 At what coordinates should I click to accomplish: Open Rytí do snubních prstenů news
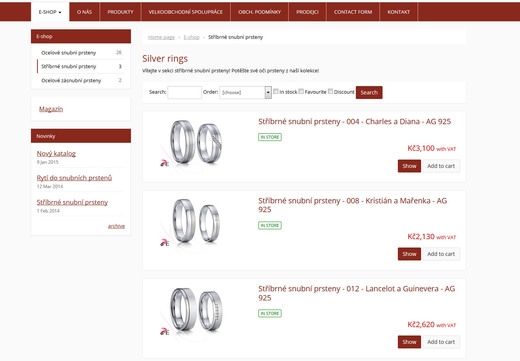pyautogui.click(x=74, y=178)
